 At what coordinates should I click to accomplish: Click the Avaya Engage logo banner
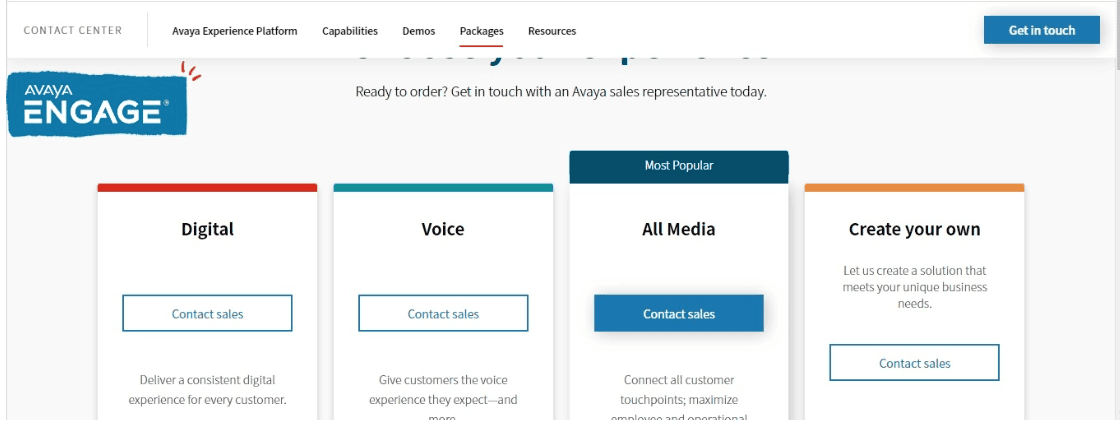[x=98, y=102]
